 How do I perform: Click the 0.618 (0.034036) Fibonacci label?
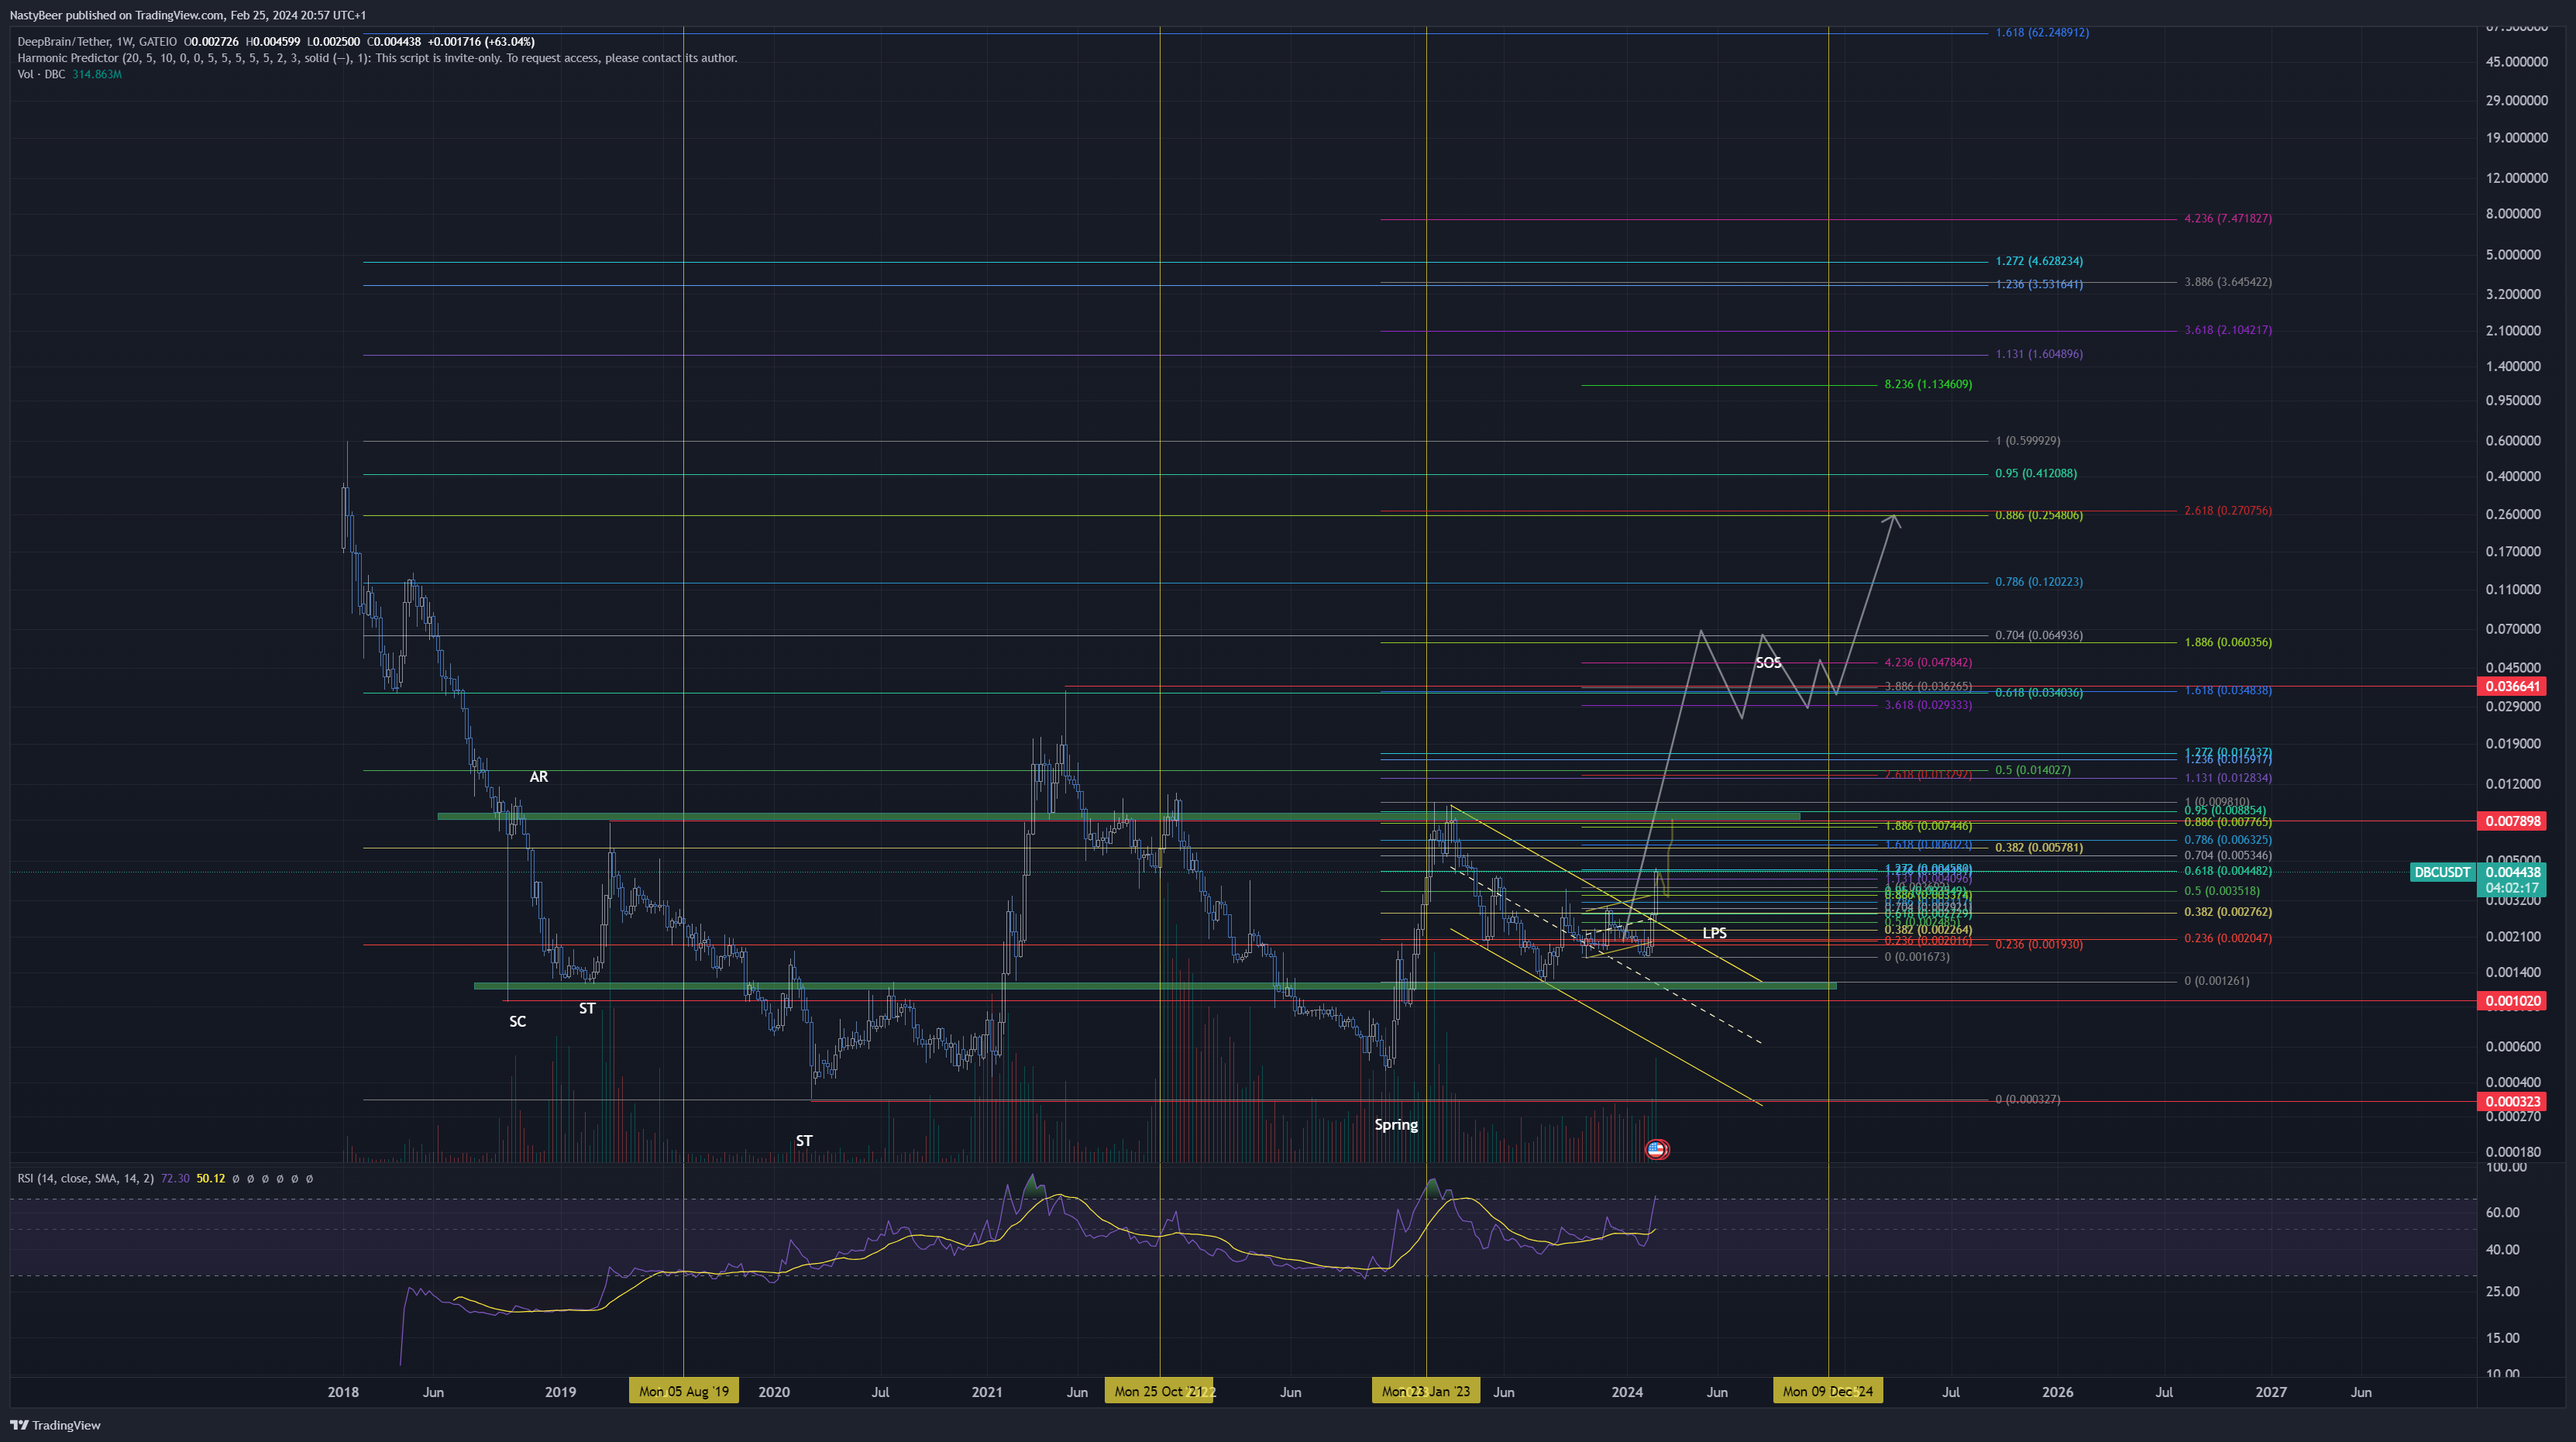[x=2039, y=693]
